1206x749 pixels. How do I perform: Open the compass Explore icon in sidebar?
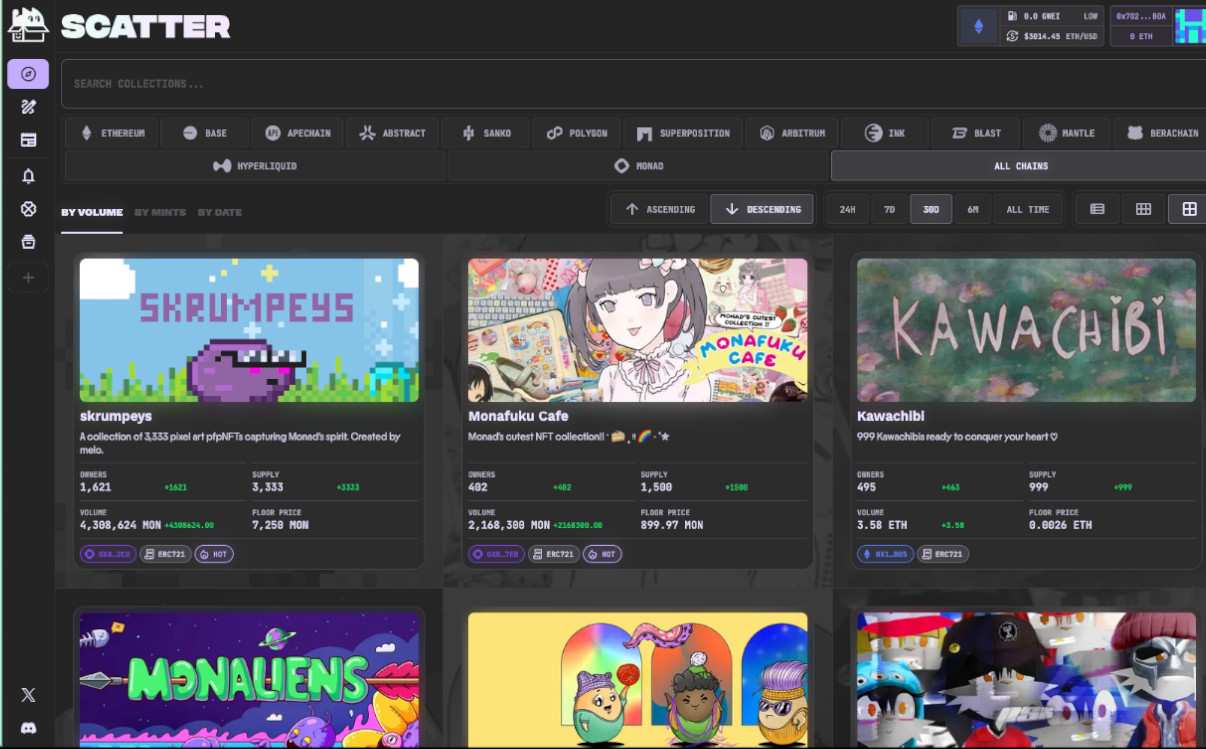pyautogui.click(x=28, y=74)
